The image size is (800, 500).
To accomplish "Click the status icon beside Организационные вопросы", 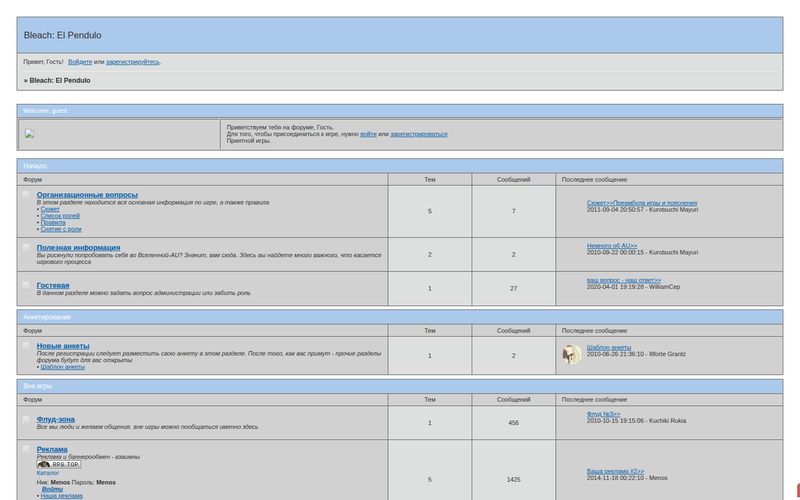I will [x=27, y=195].
